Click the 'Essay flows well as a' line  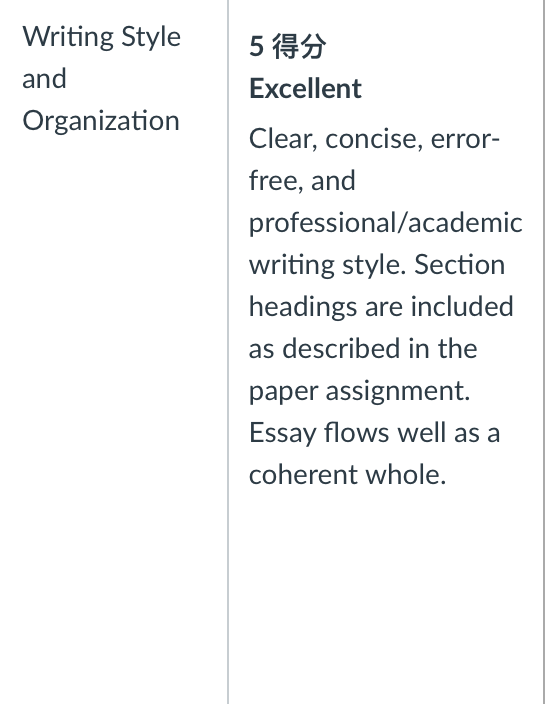tap(374, 433)
